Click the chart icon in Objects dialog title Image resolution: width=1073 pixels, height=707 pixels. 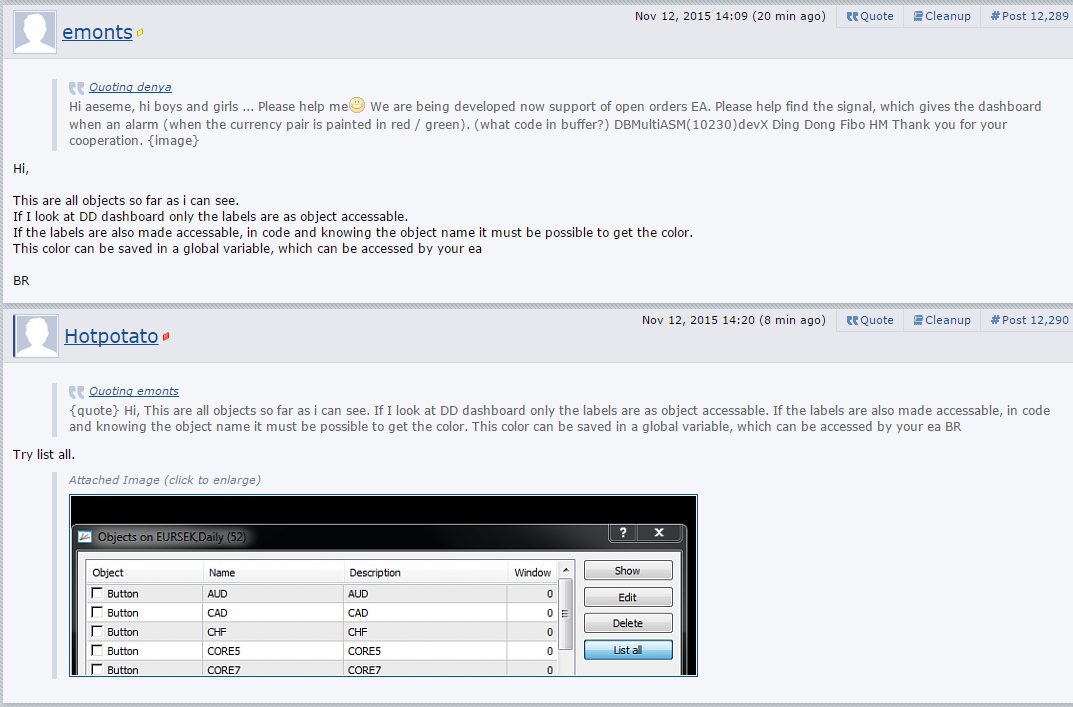(85, 537)
